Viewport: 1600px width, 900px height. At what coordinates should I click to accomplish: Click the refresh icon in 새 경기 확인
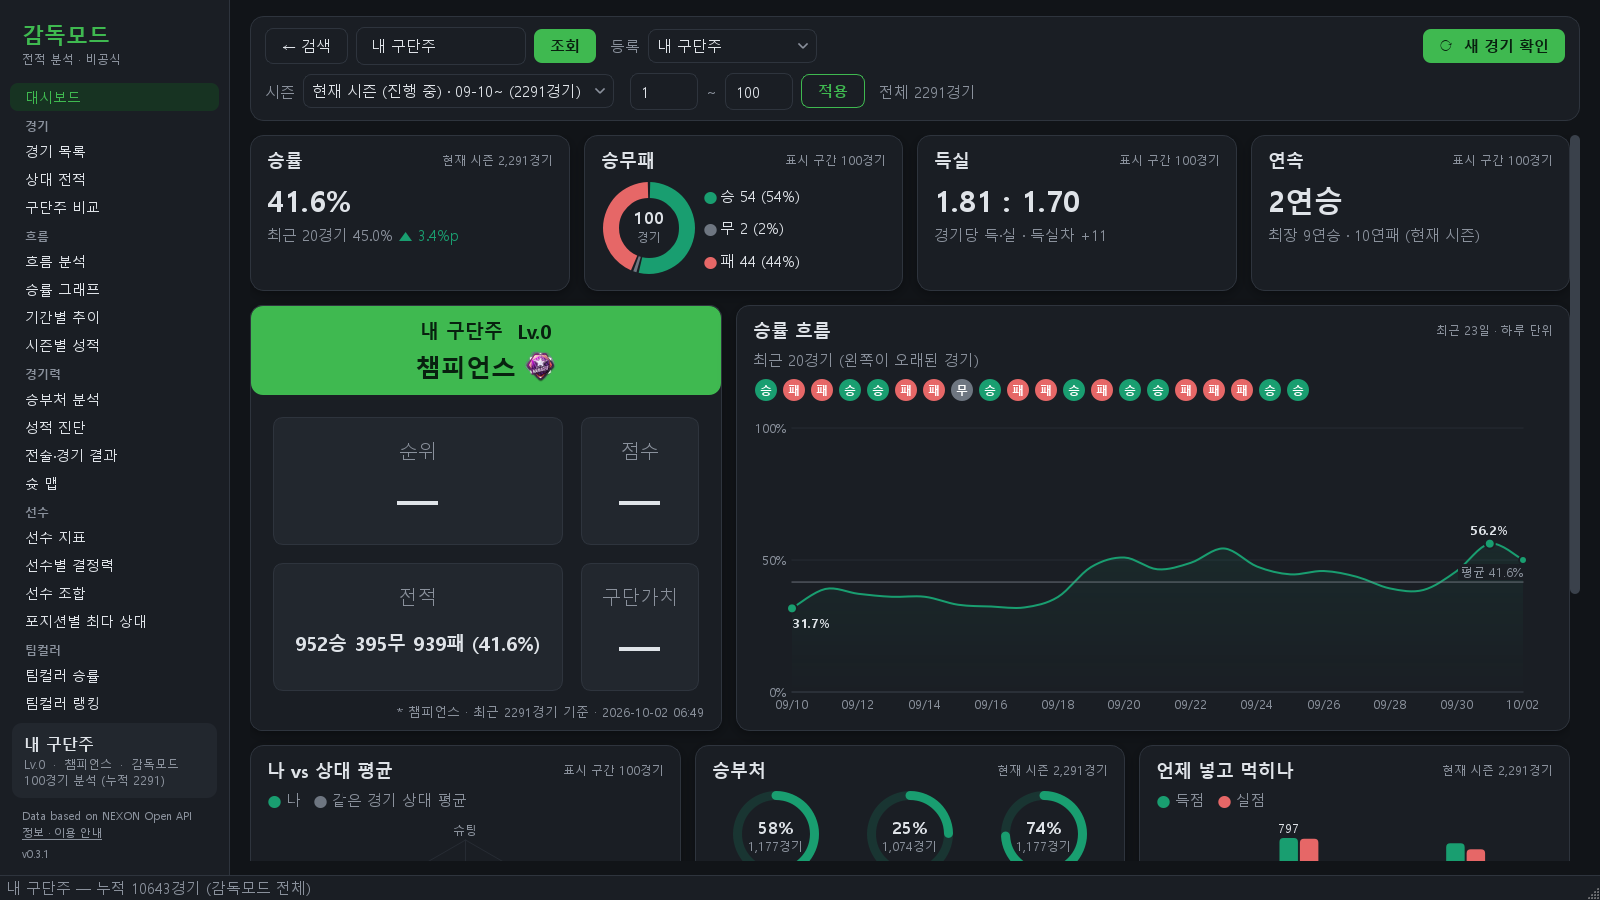1445,46
